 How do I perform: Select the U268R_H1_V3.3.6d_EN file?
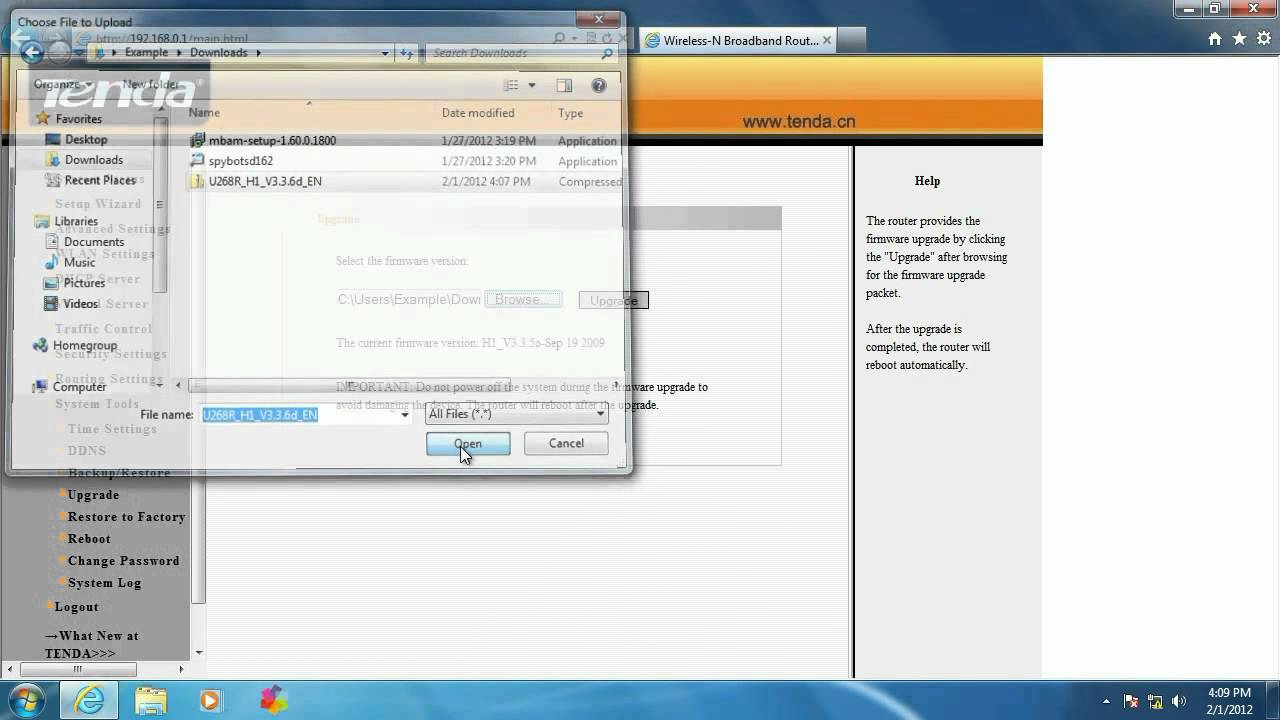pos(265,182)
